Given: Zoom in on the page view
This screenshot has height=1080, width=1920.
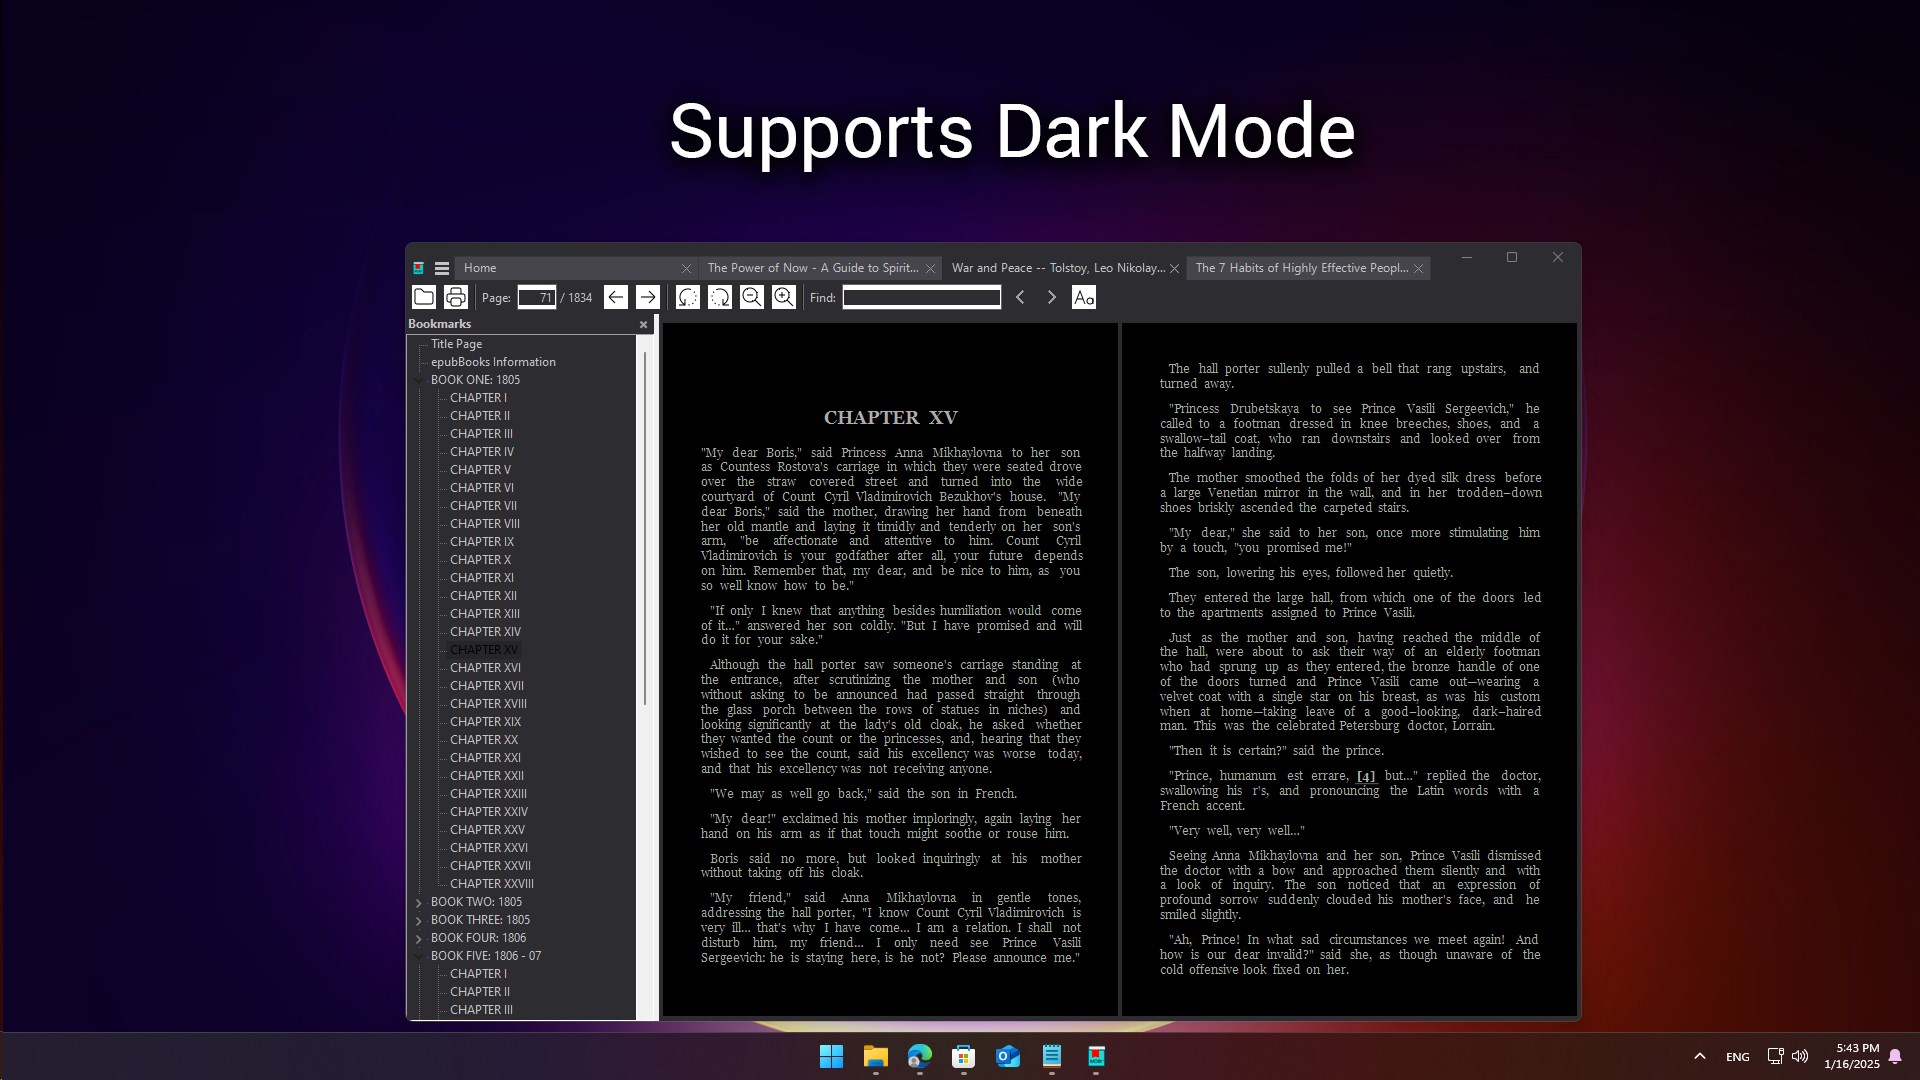Looking at the screenshot, I should (784, 297).
